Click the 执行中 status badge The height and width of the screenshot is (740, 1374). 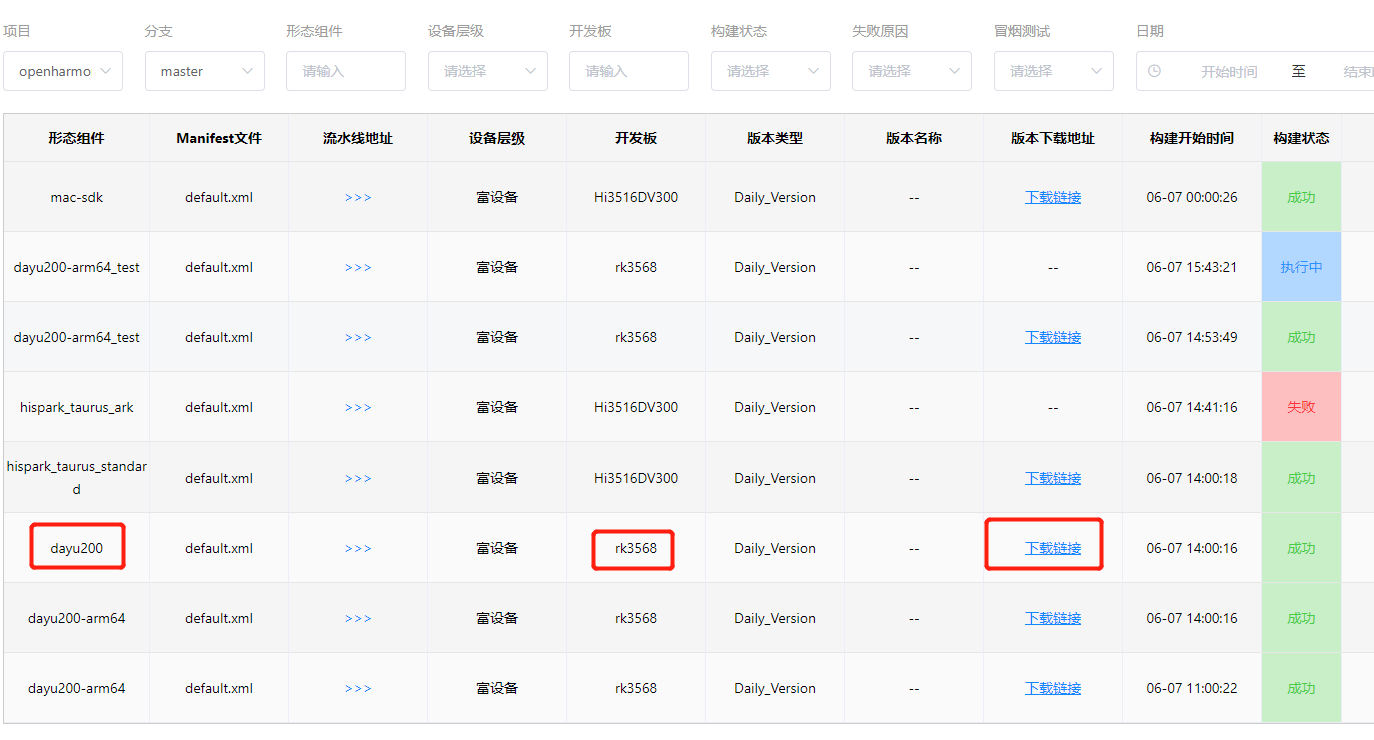click(1301, 267)
